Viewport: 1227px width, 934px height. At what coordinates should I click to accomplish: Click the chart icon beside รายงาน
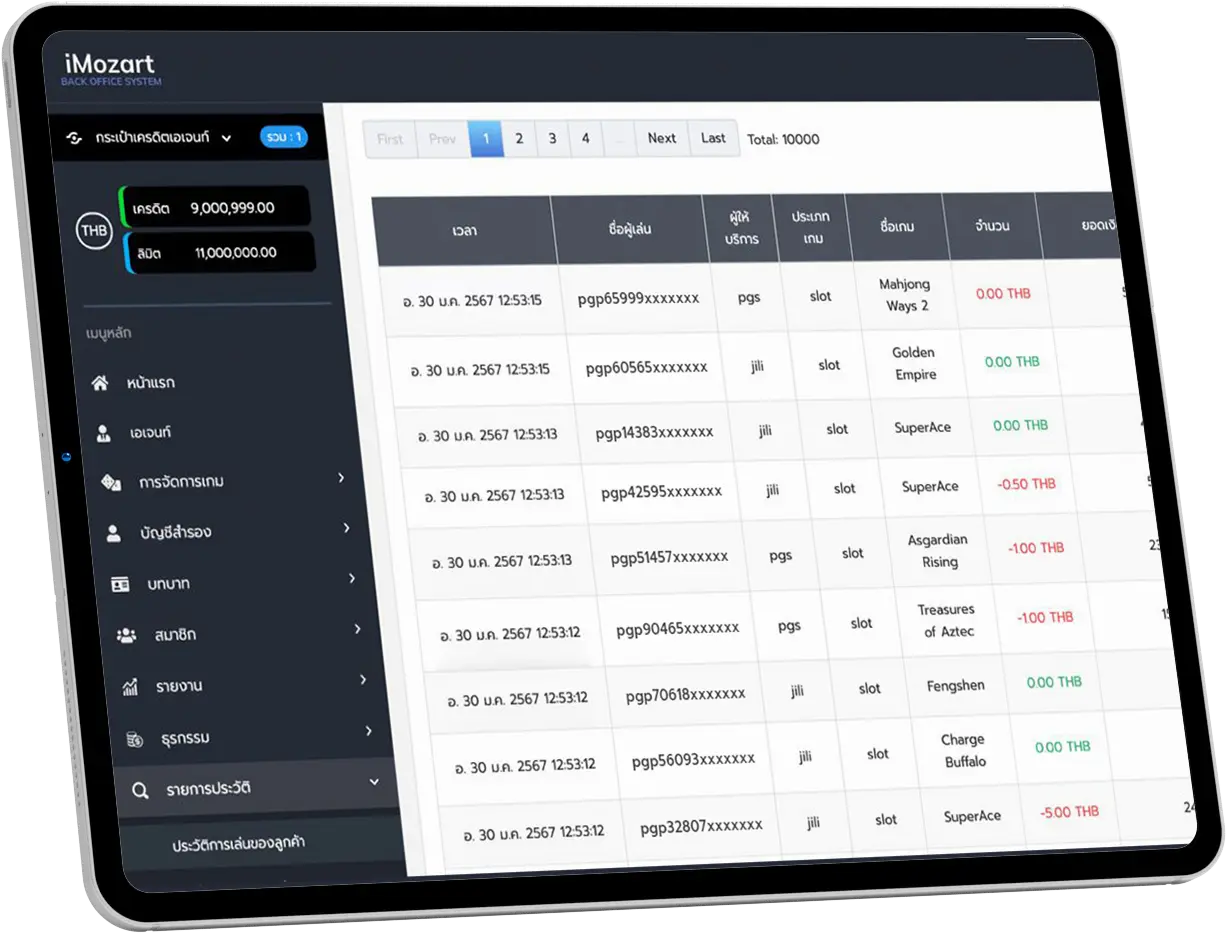[x=130, y=687]
